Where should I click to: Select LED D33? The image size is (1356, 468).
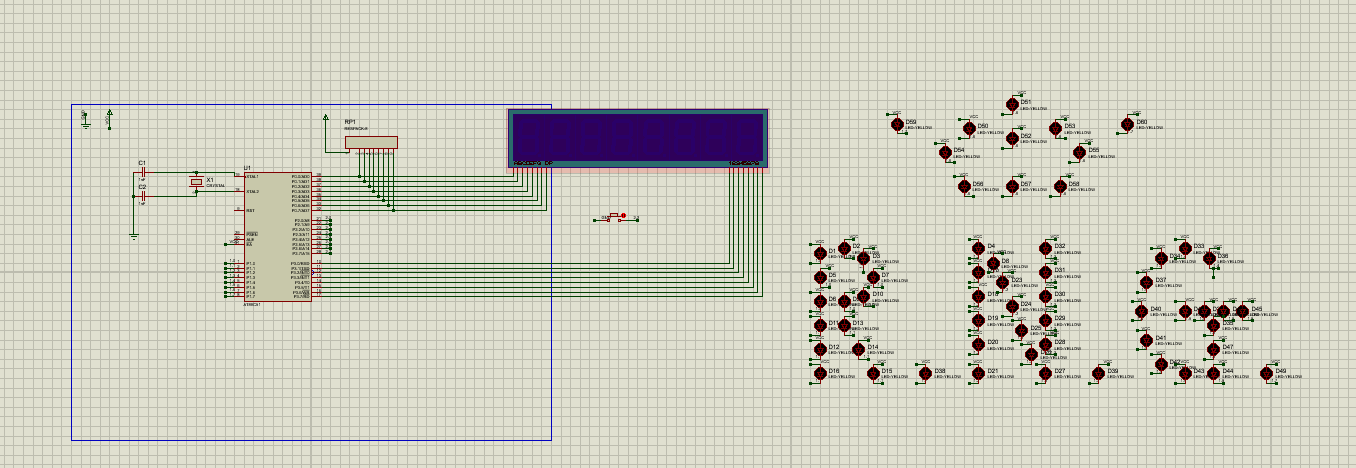1185,248
